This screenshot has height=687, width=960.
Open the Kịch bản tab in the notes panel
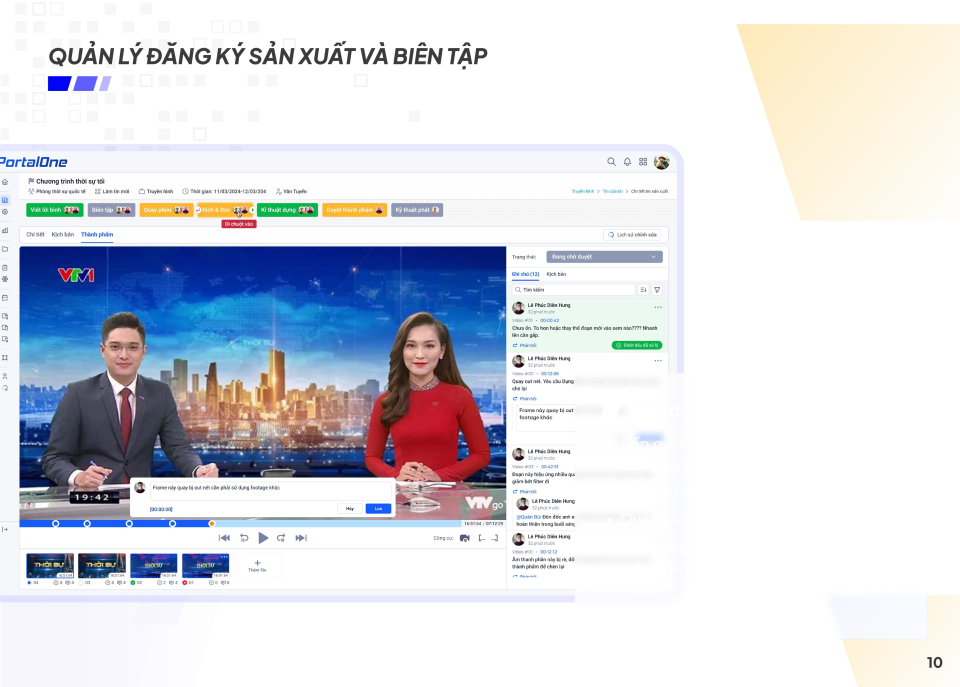coord(556,274)
